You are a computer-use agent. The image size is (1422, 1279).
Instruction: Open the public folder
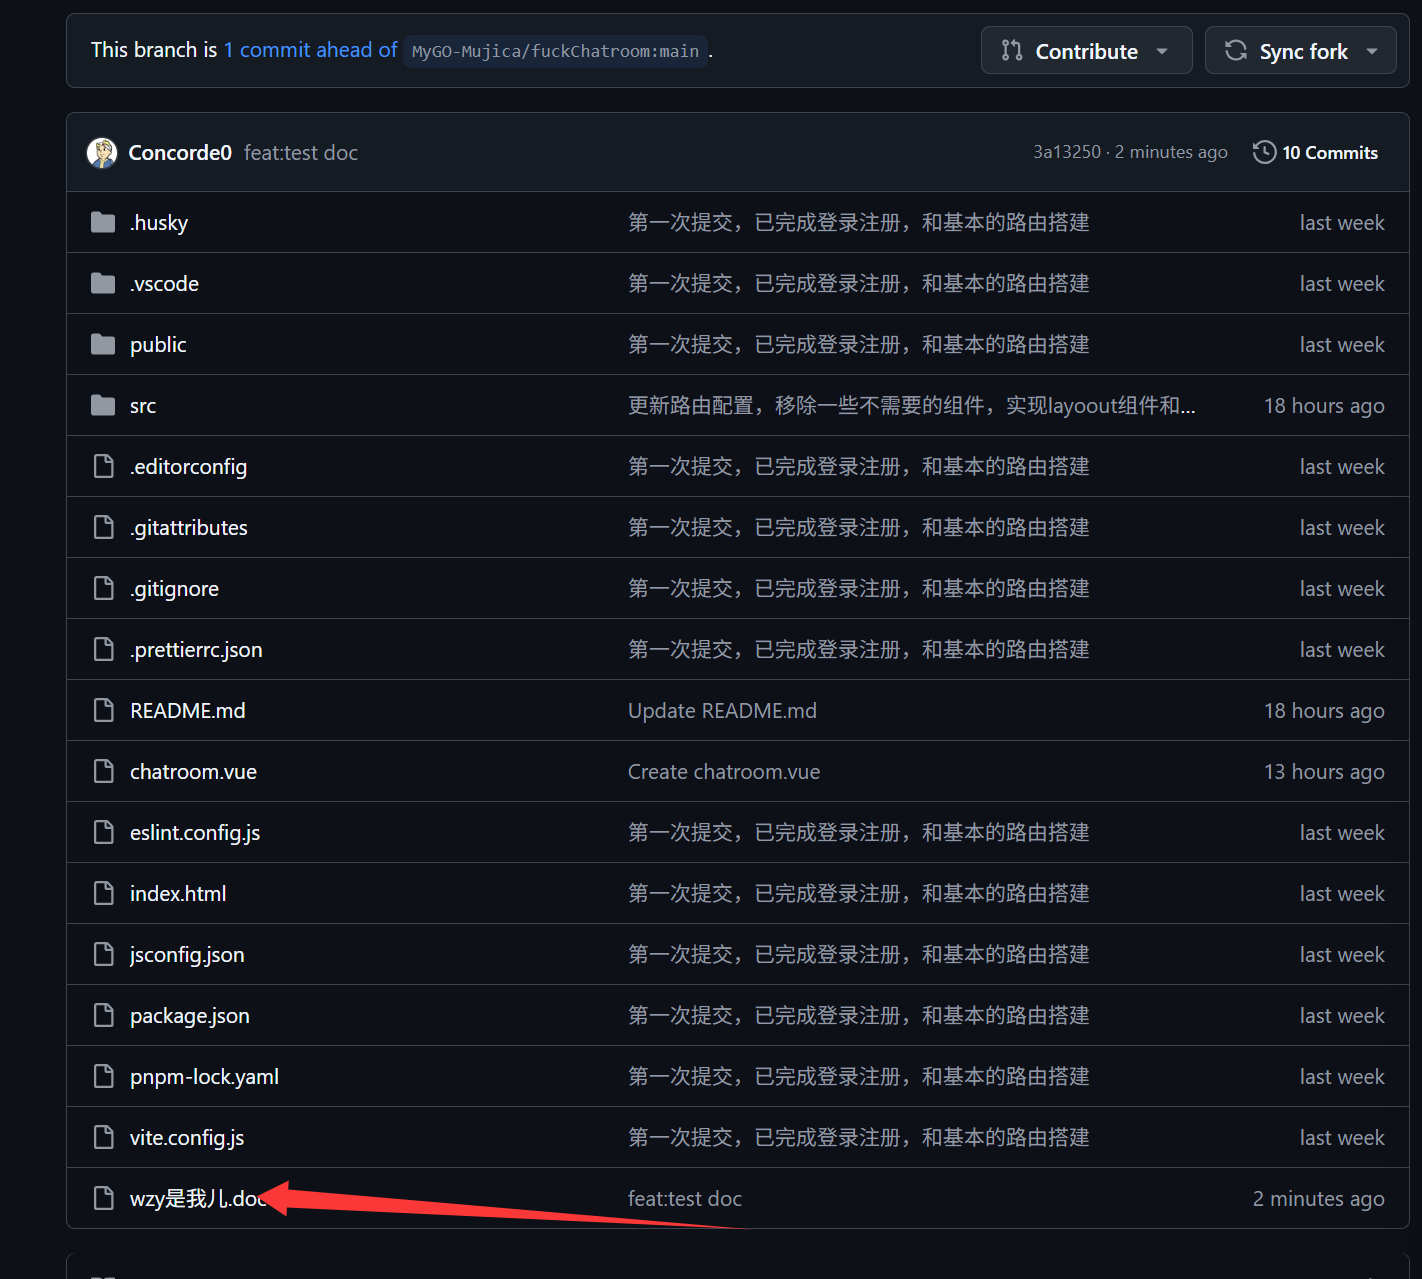(x=158, y=345)
